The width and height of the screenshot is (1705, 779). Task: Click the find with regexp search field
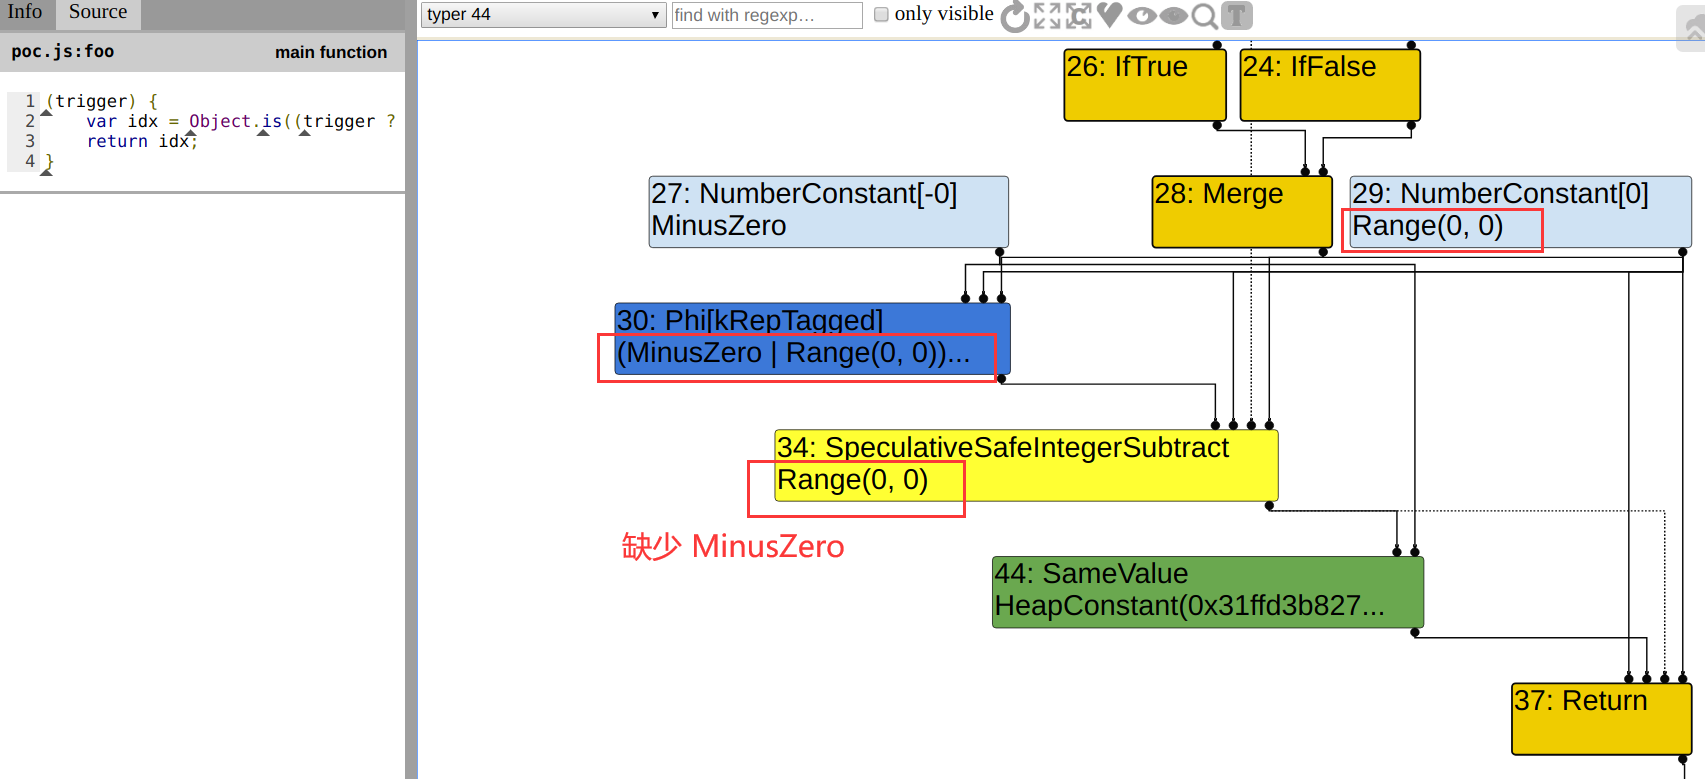point(766,15)
